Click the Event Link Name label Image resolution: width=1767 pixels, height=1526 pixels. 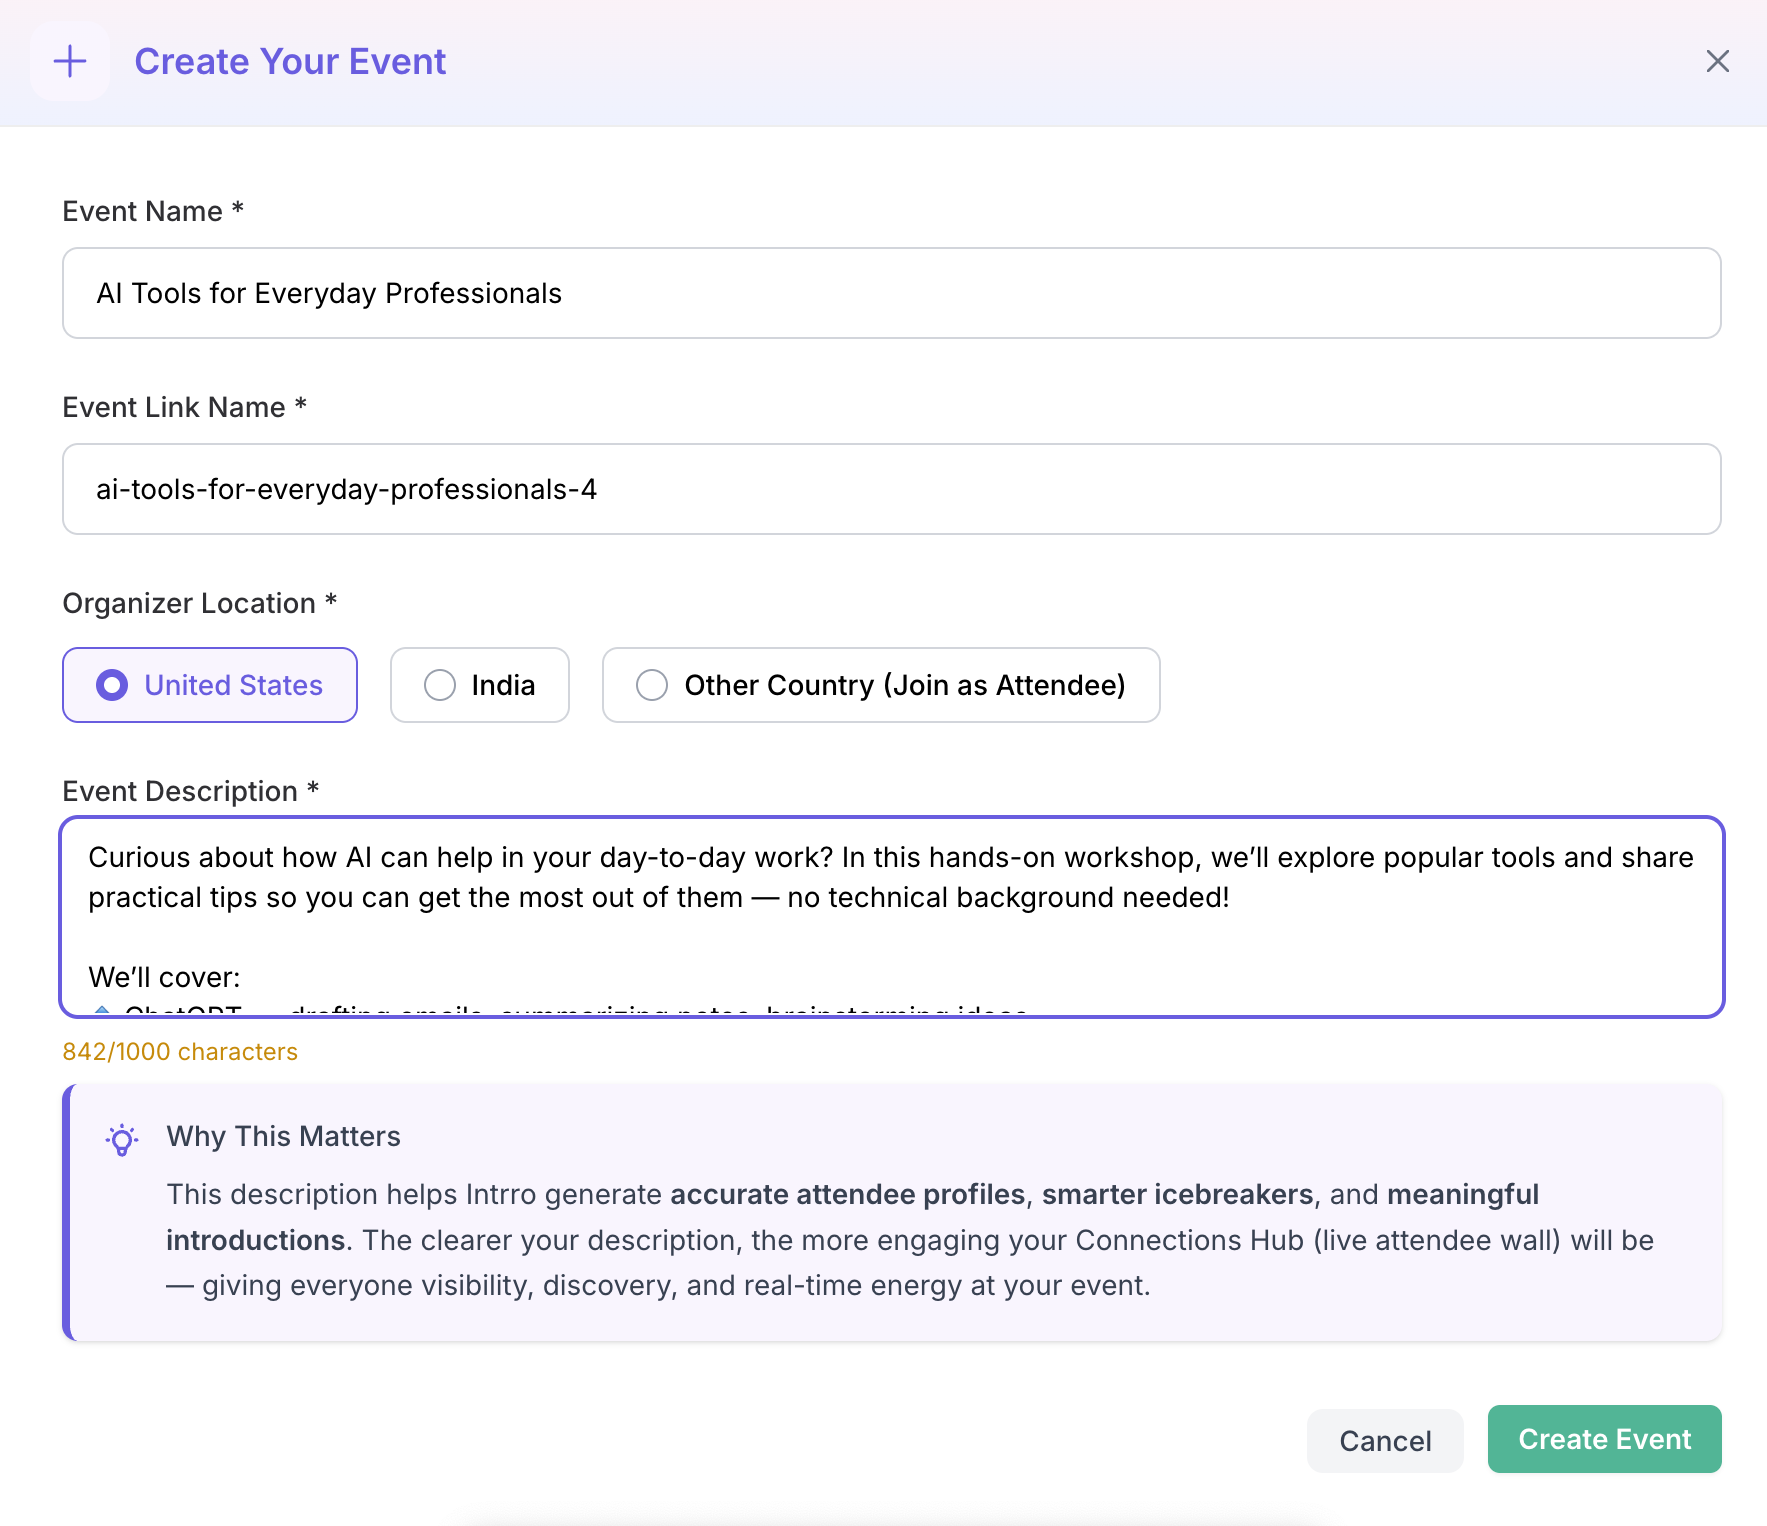(174, 407)
